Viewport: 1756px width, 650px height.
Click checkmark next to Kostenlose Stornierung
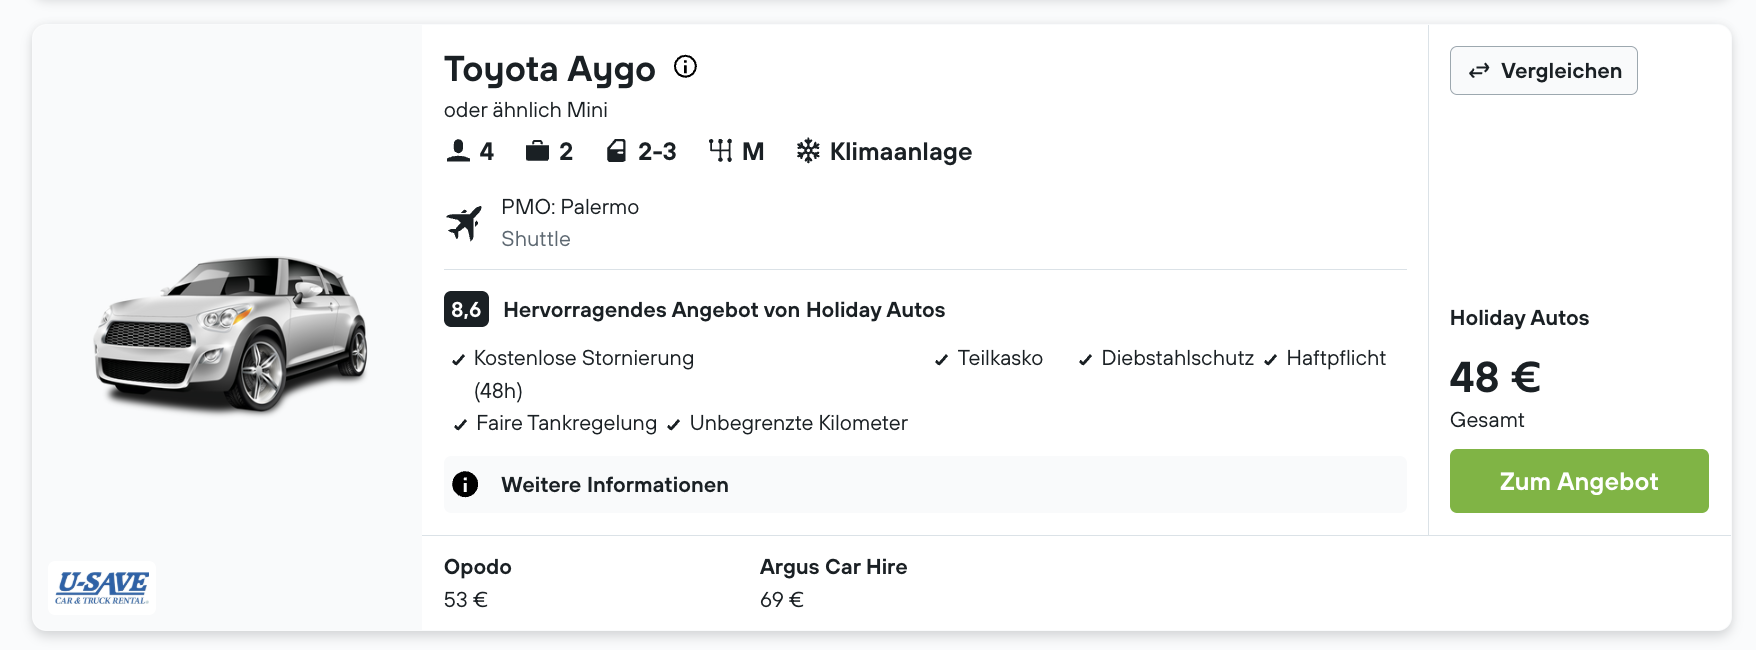pyautogui.click(x=459, y=360)
